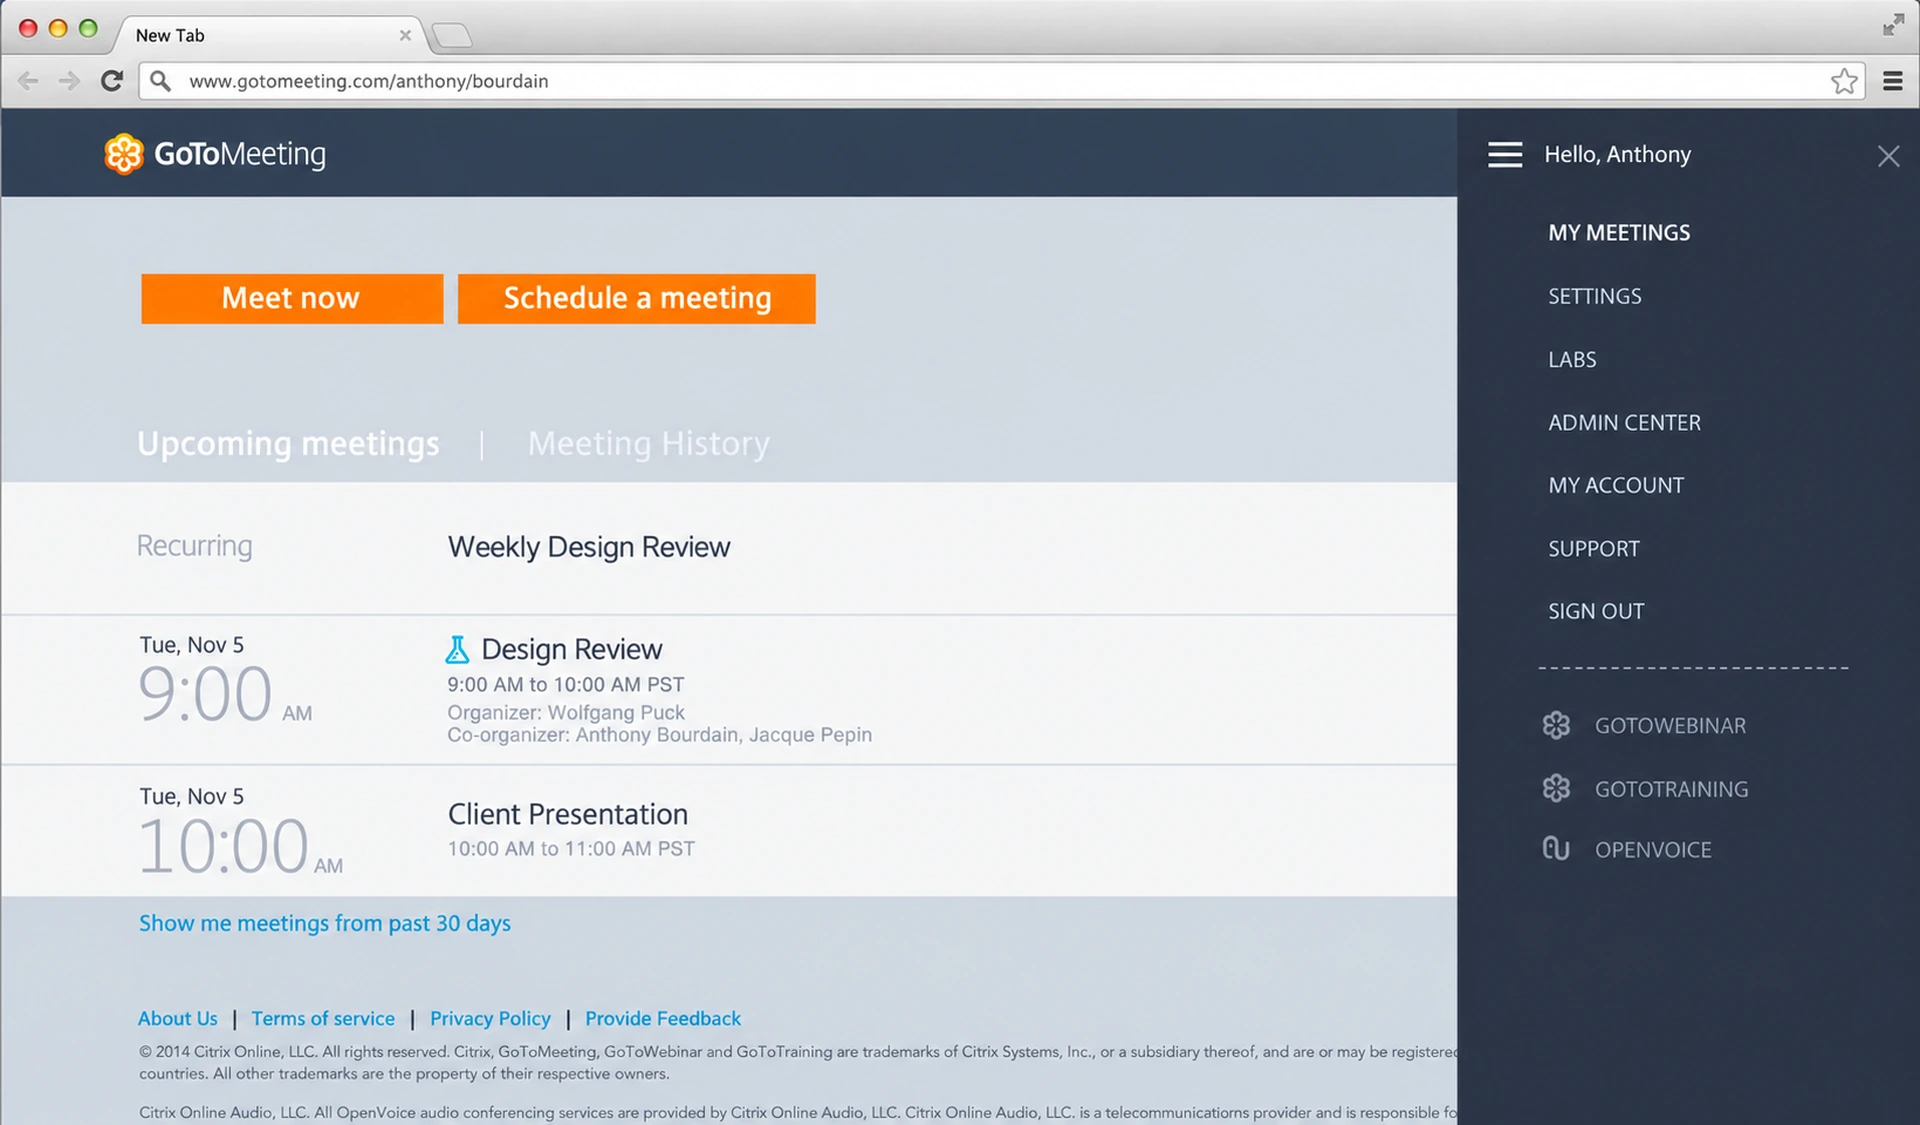
Task: Click the macOS green zoom button
Action: point(88,28)
